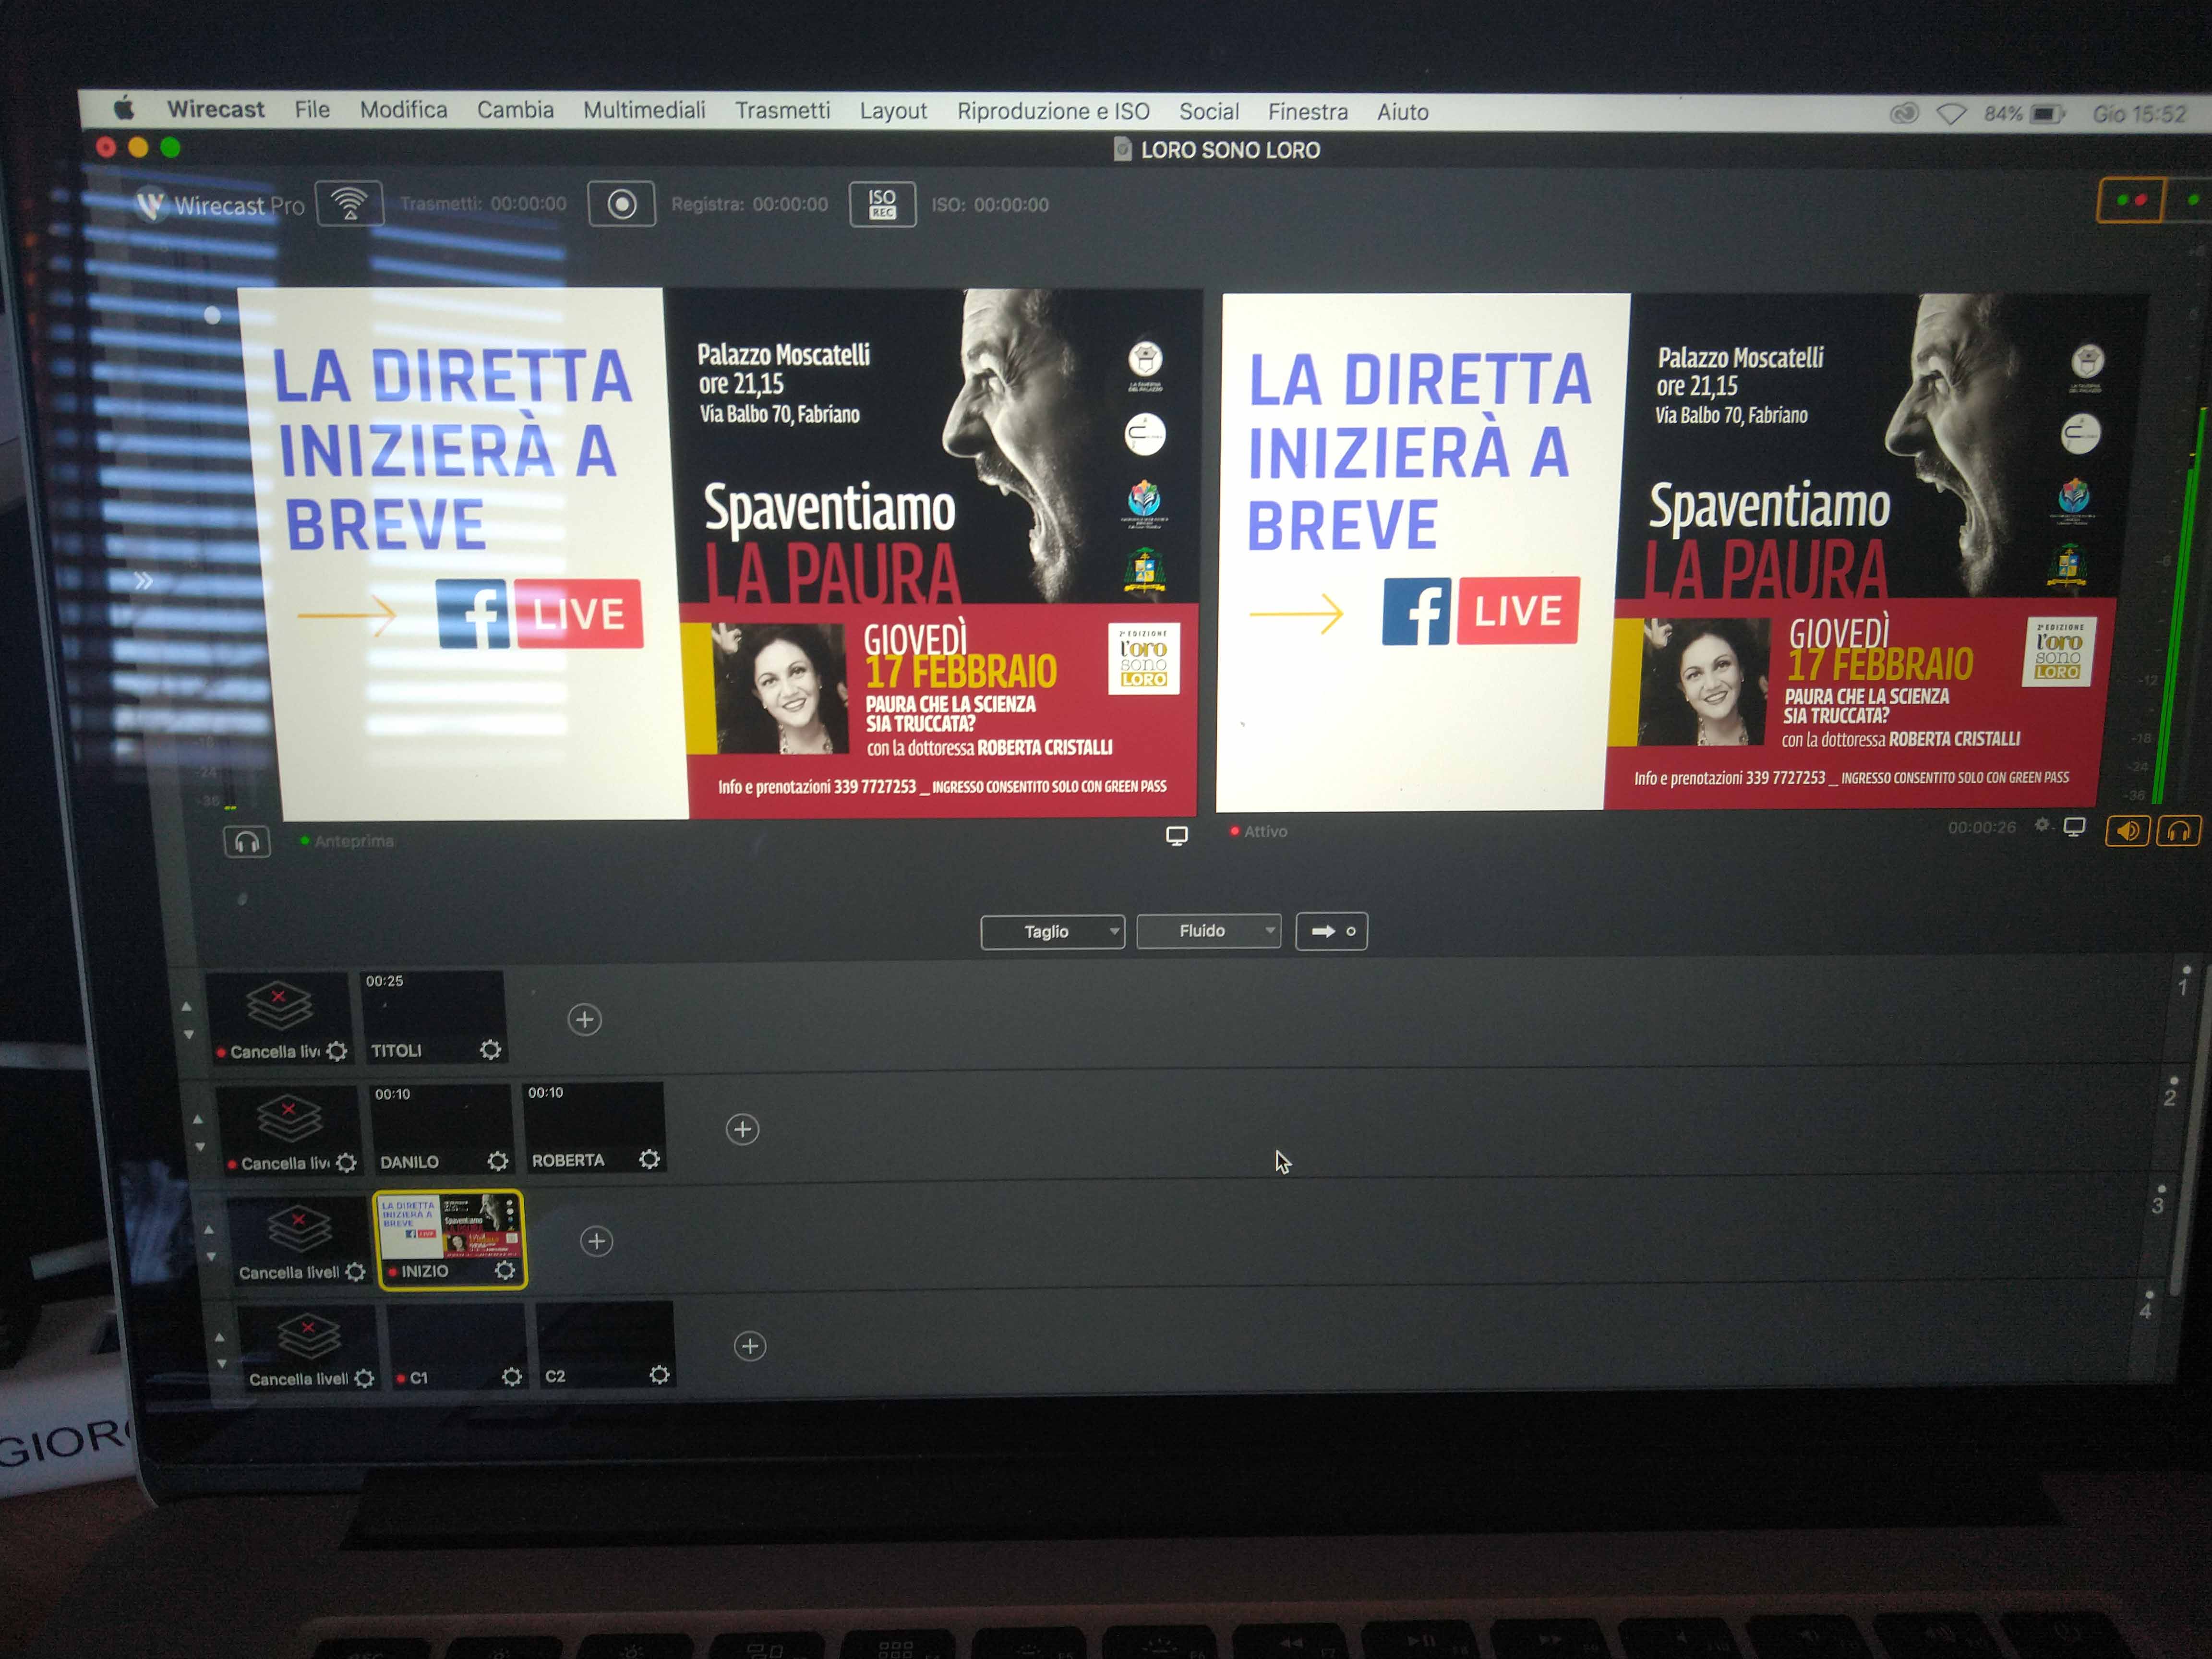
Task: Open the Trasmetti menu
Action: click(783, 110)
